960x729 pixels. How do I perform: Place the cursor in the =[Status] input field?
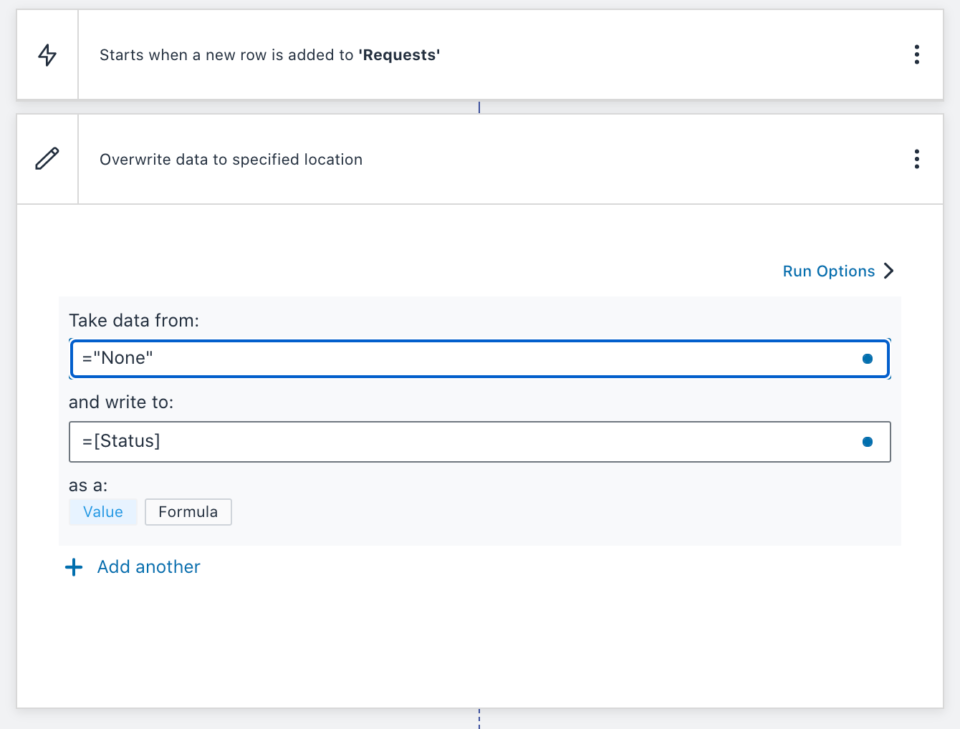pos(400,441)
